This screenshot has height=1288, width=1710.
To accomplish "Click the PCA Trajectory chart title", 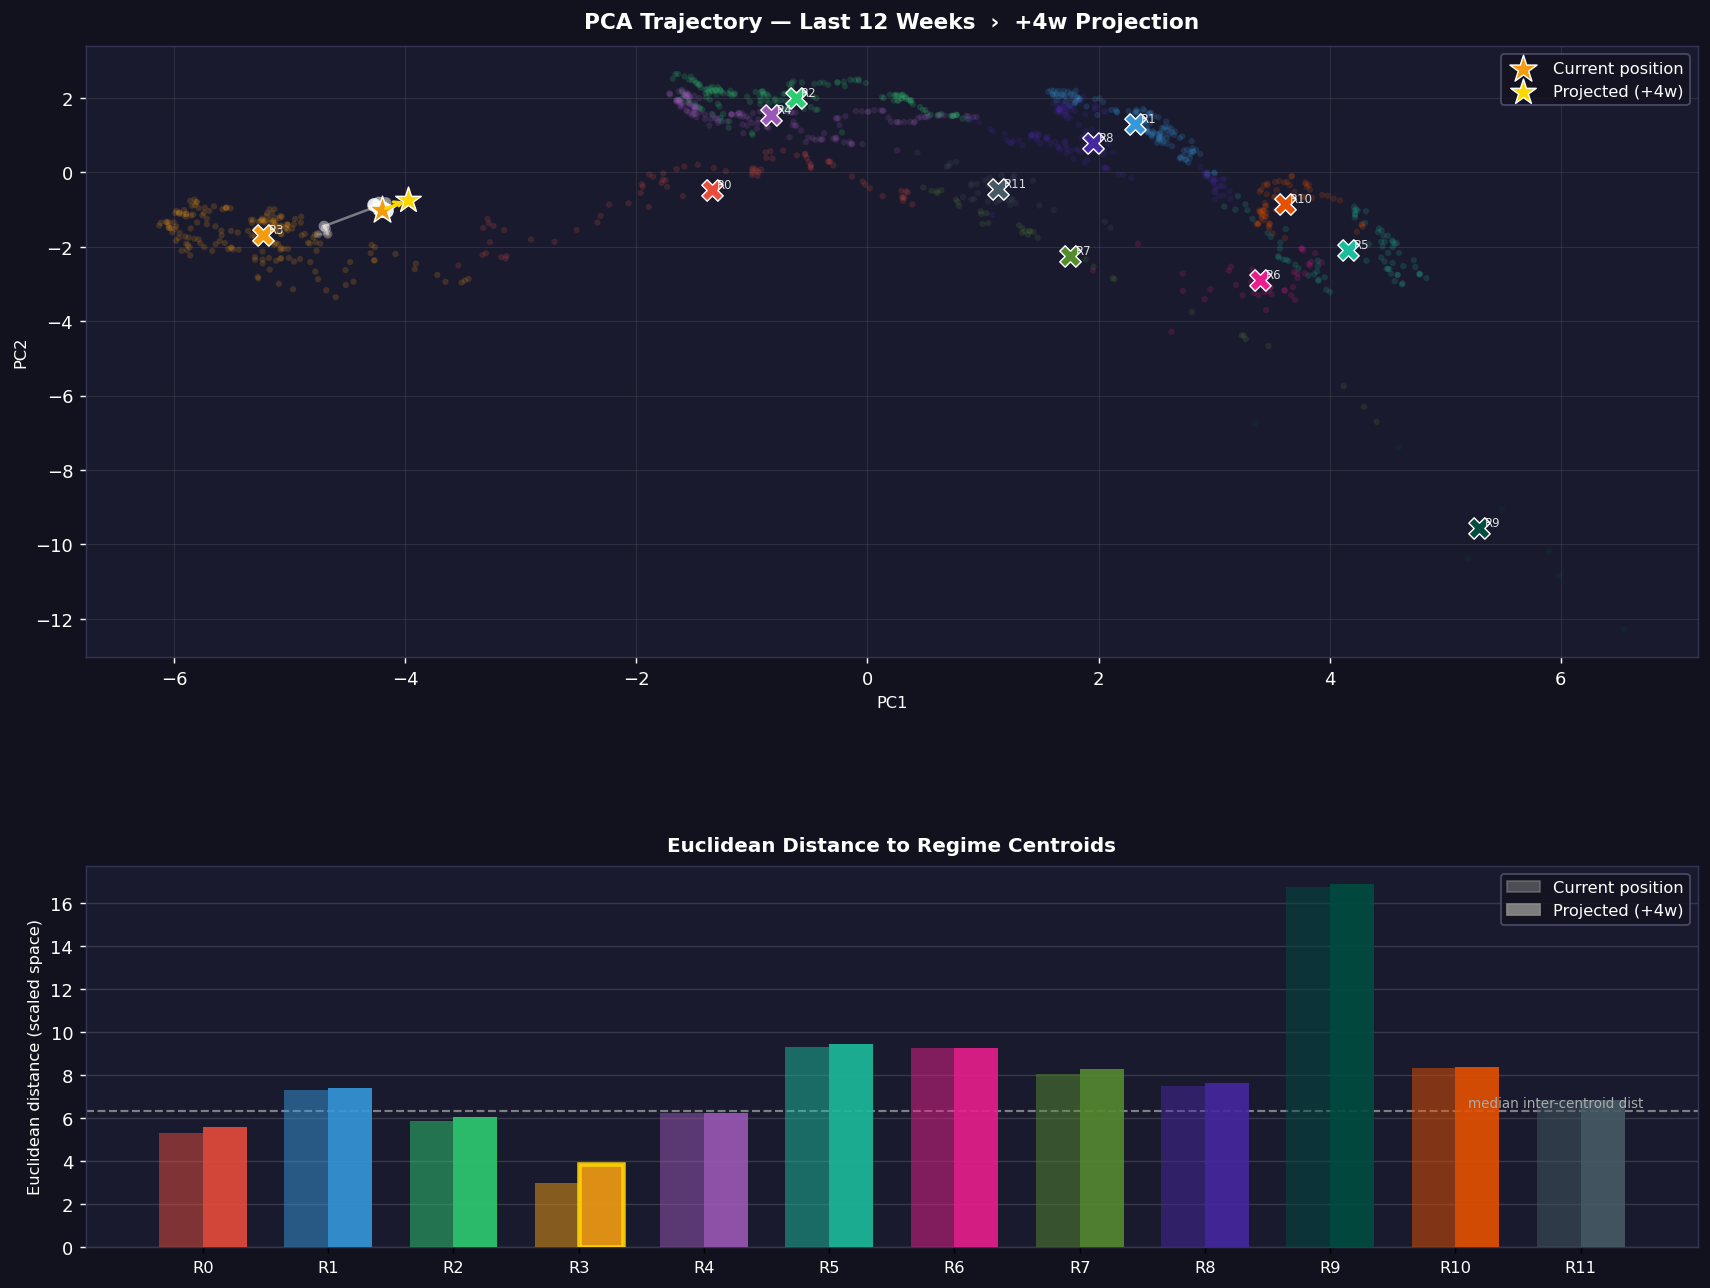I will 891,22.
